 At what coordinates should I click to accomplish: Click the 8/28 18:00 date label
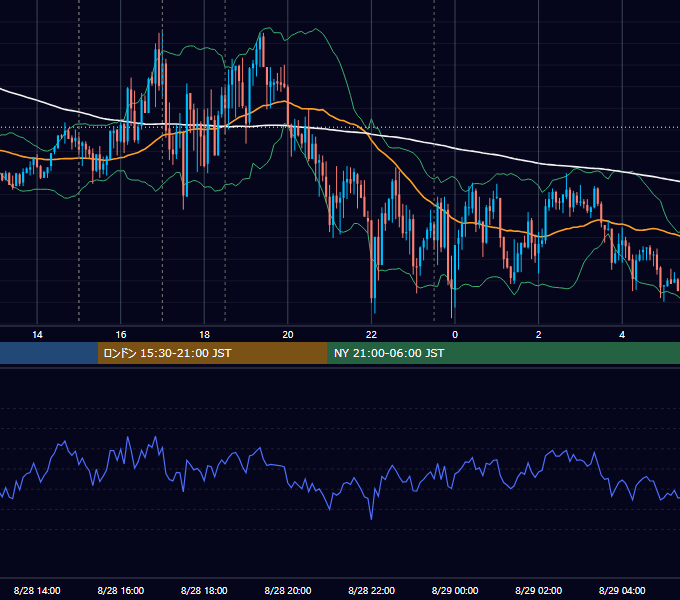point(204,590)
